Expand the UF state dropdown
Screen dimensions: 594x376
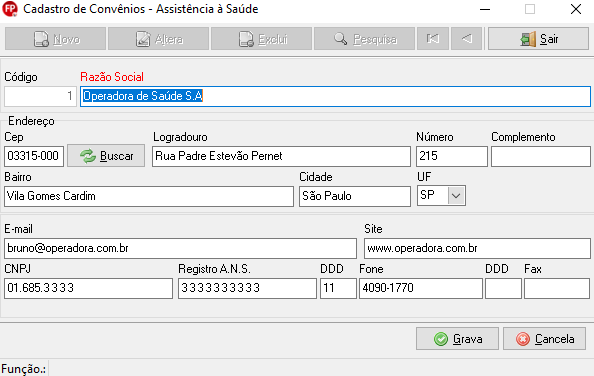[x=456, y=196]
